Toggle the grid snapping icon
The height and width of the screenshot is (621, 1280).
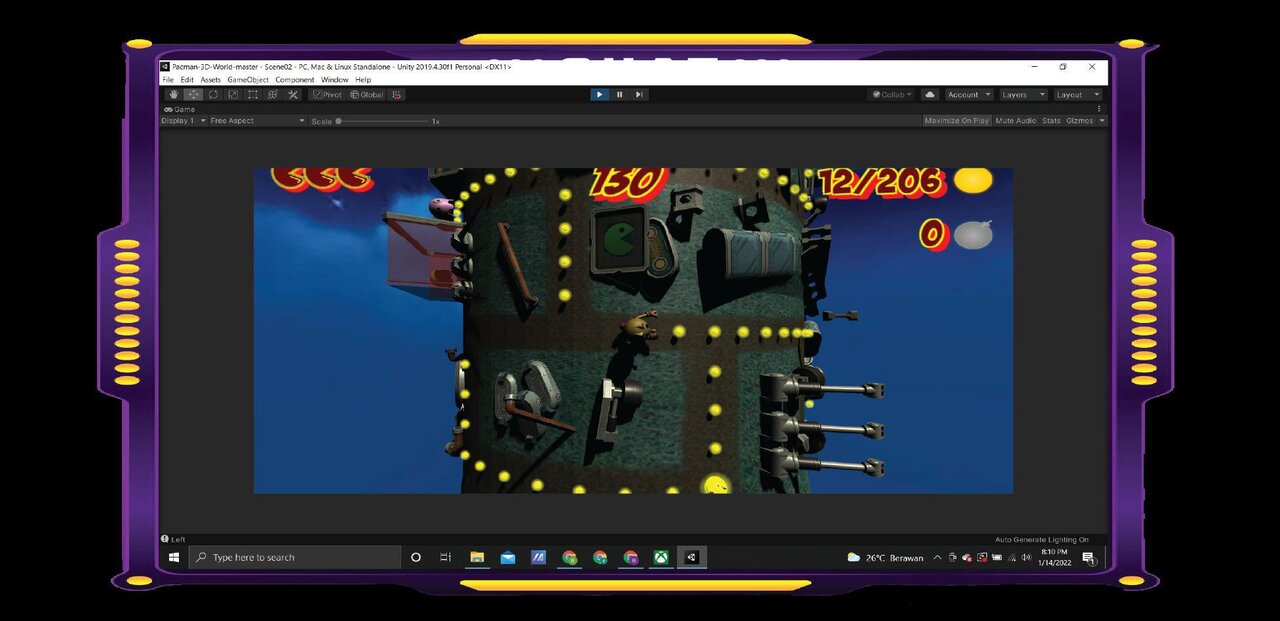point(397,95)
